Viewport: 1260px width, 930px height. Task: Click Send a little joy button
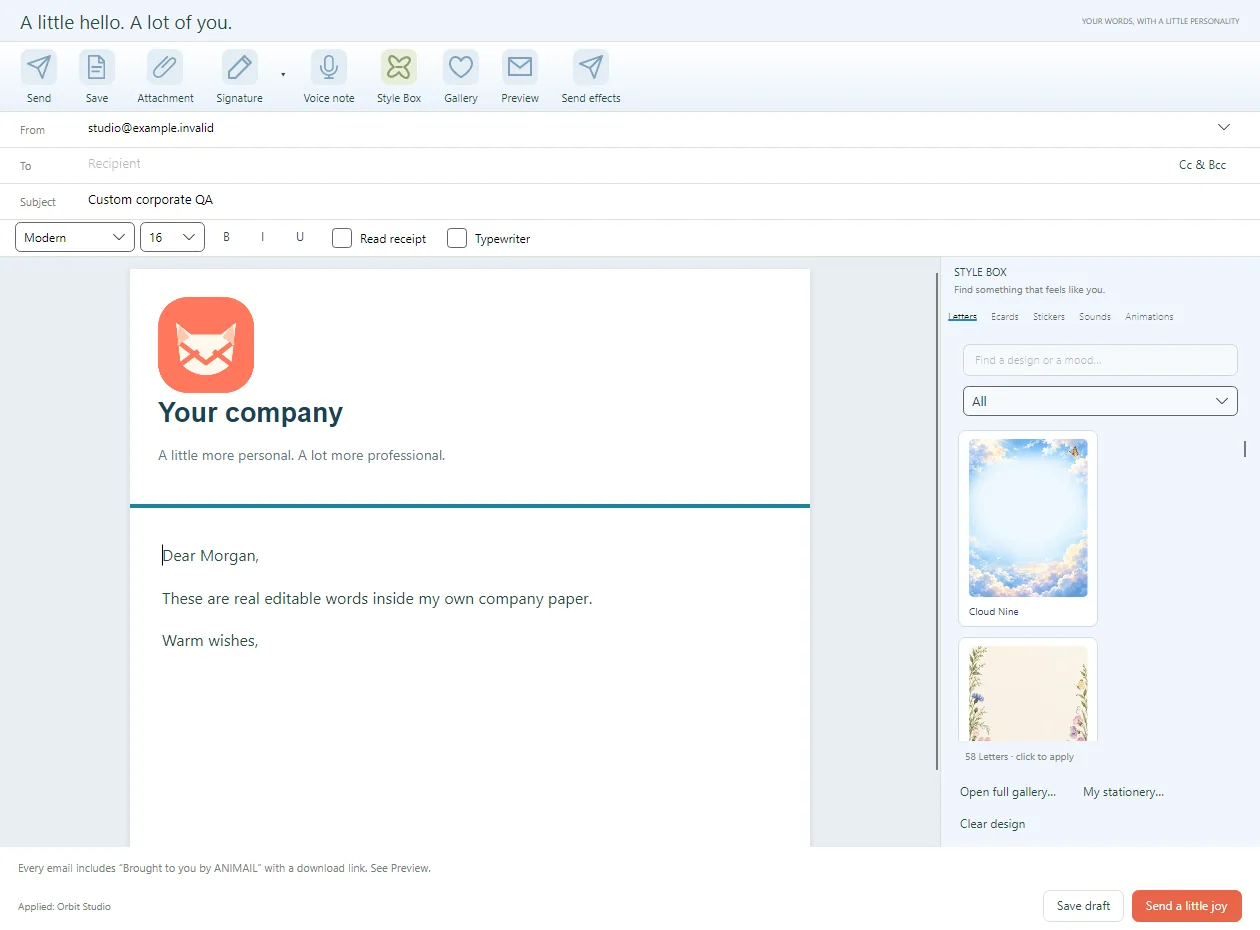[1186, 906]
